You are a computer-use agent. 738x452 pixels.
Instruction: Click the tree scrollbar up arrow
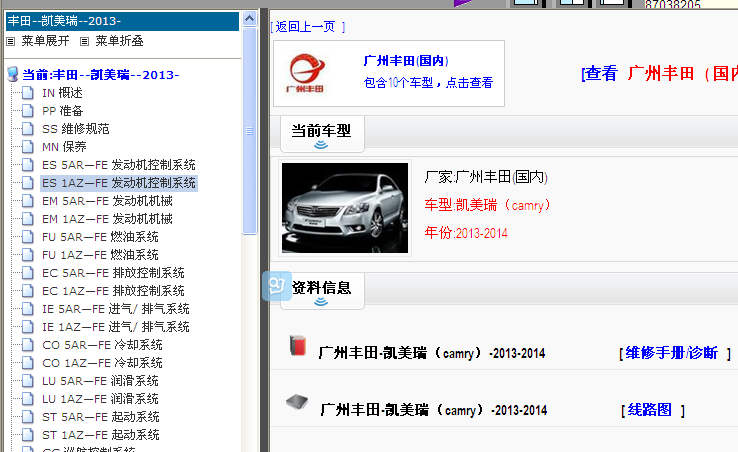pos(249,19)
